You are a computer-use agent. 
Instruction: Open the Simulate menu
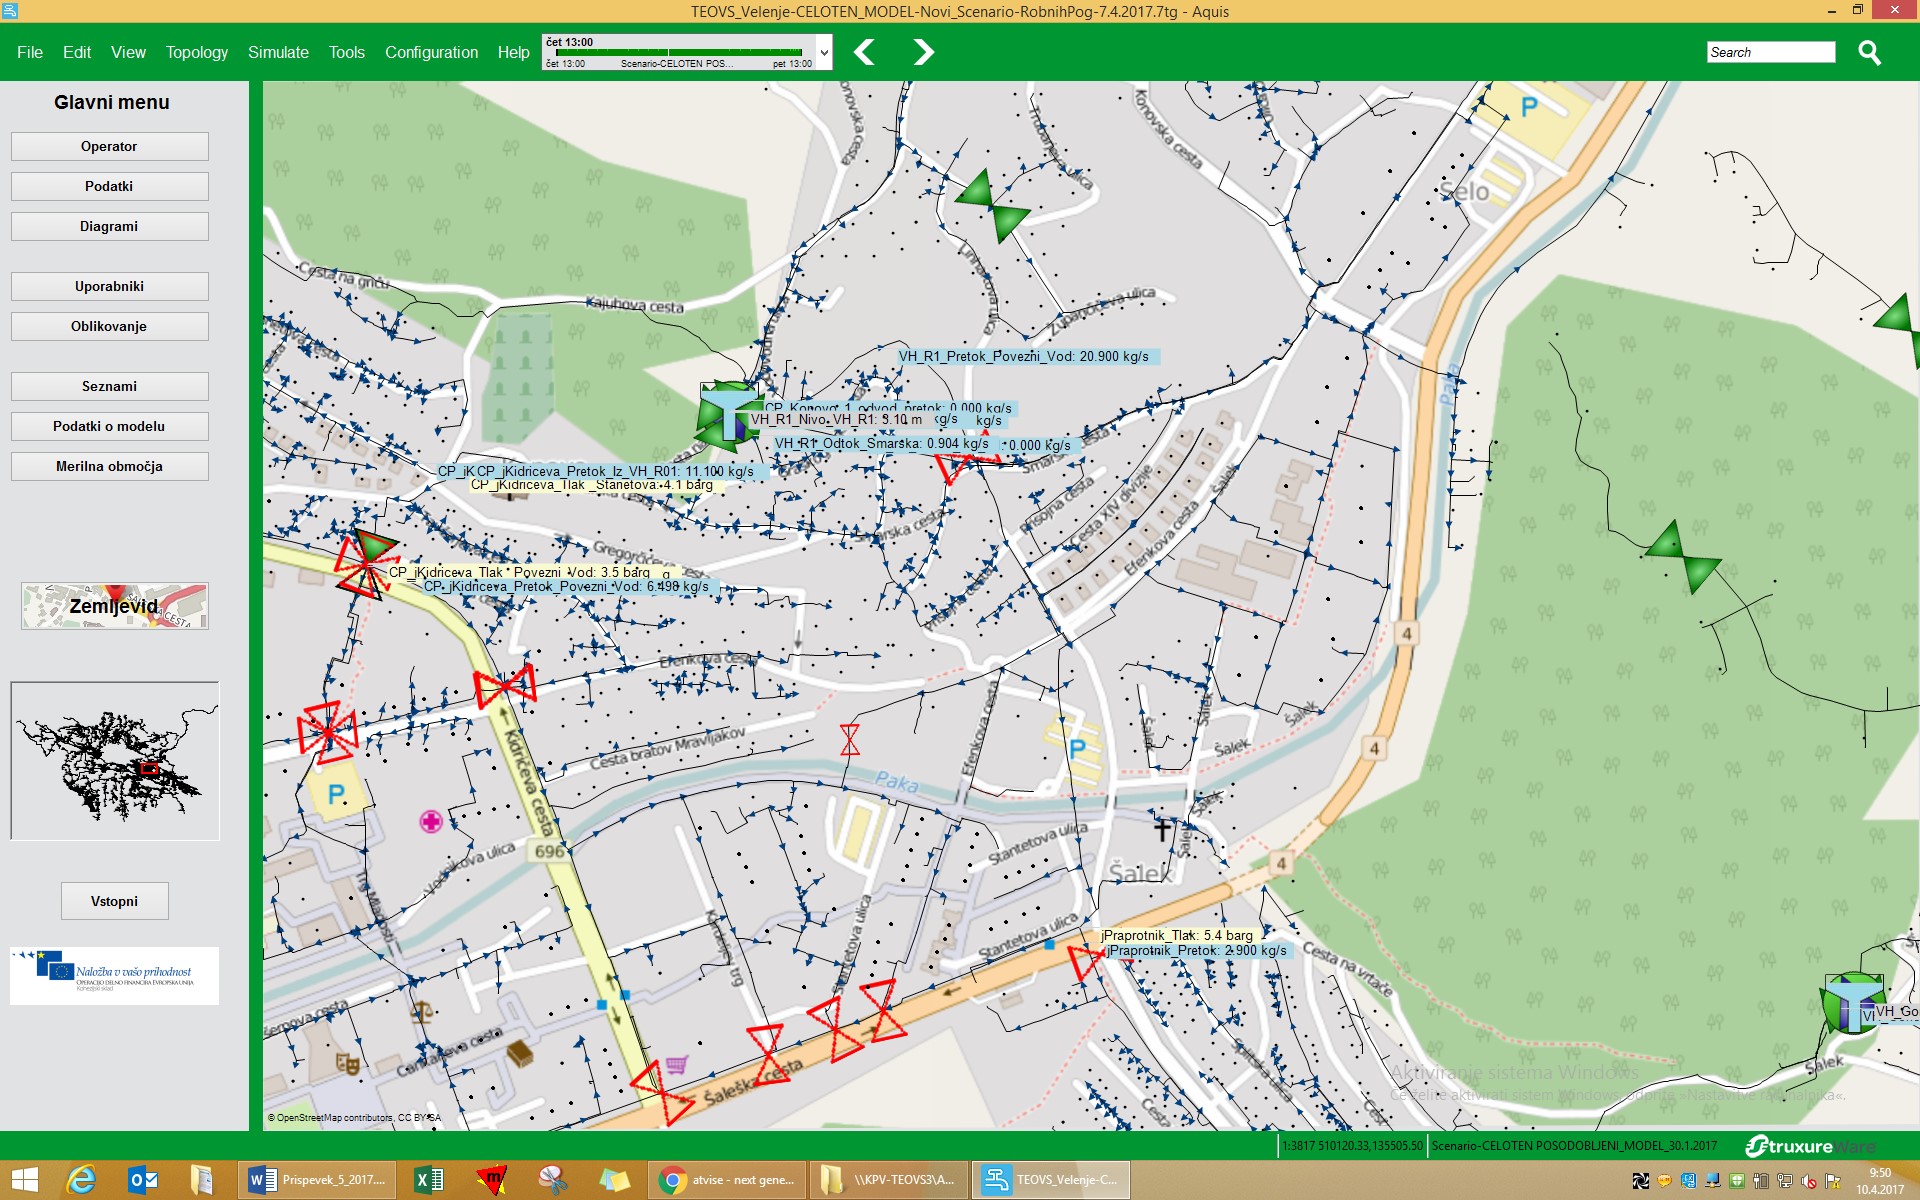coord(278,52)
